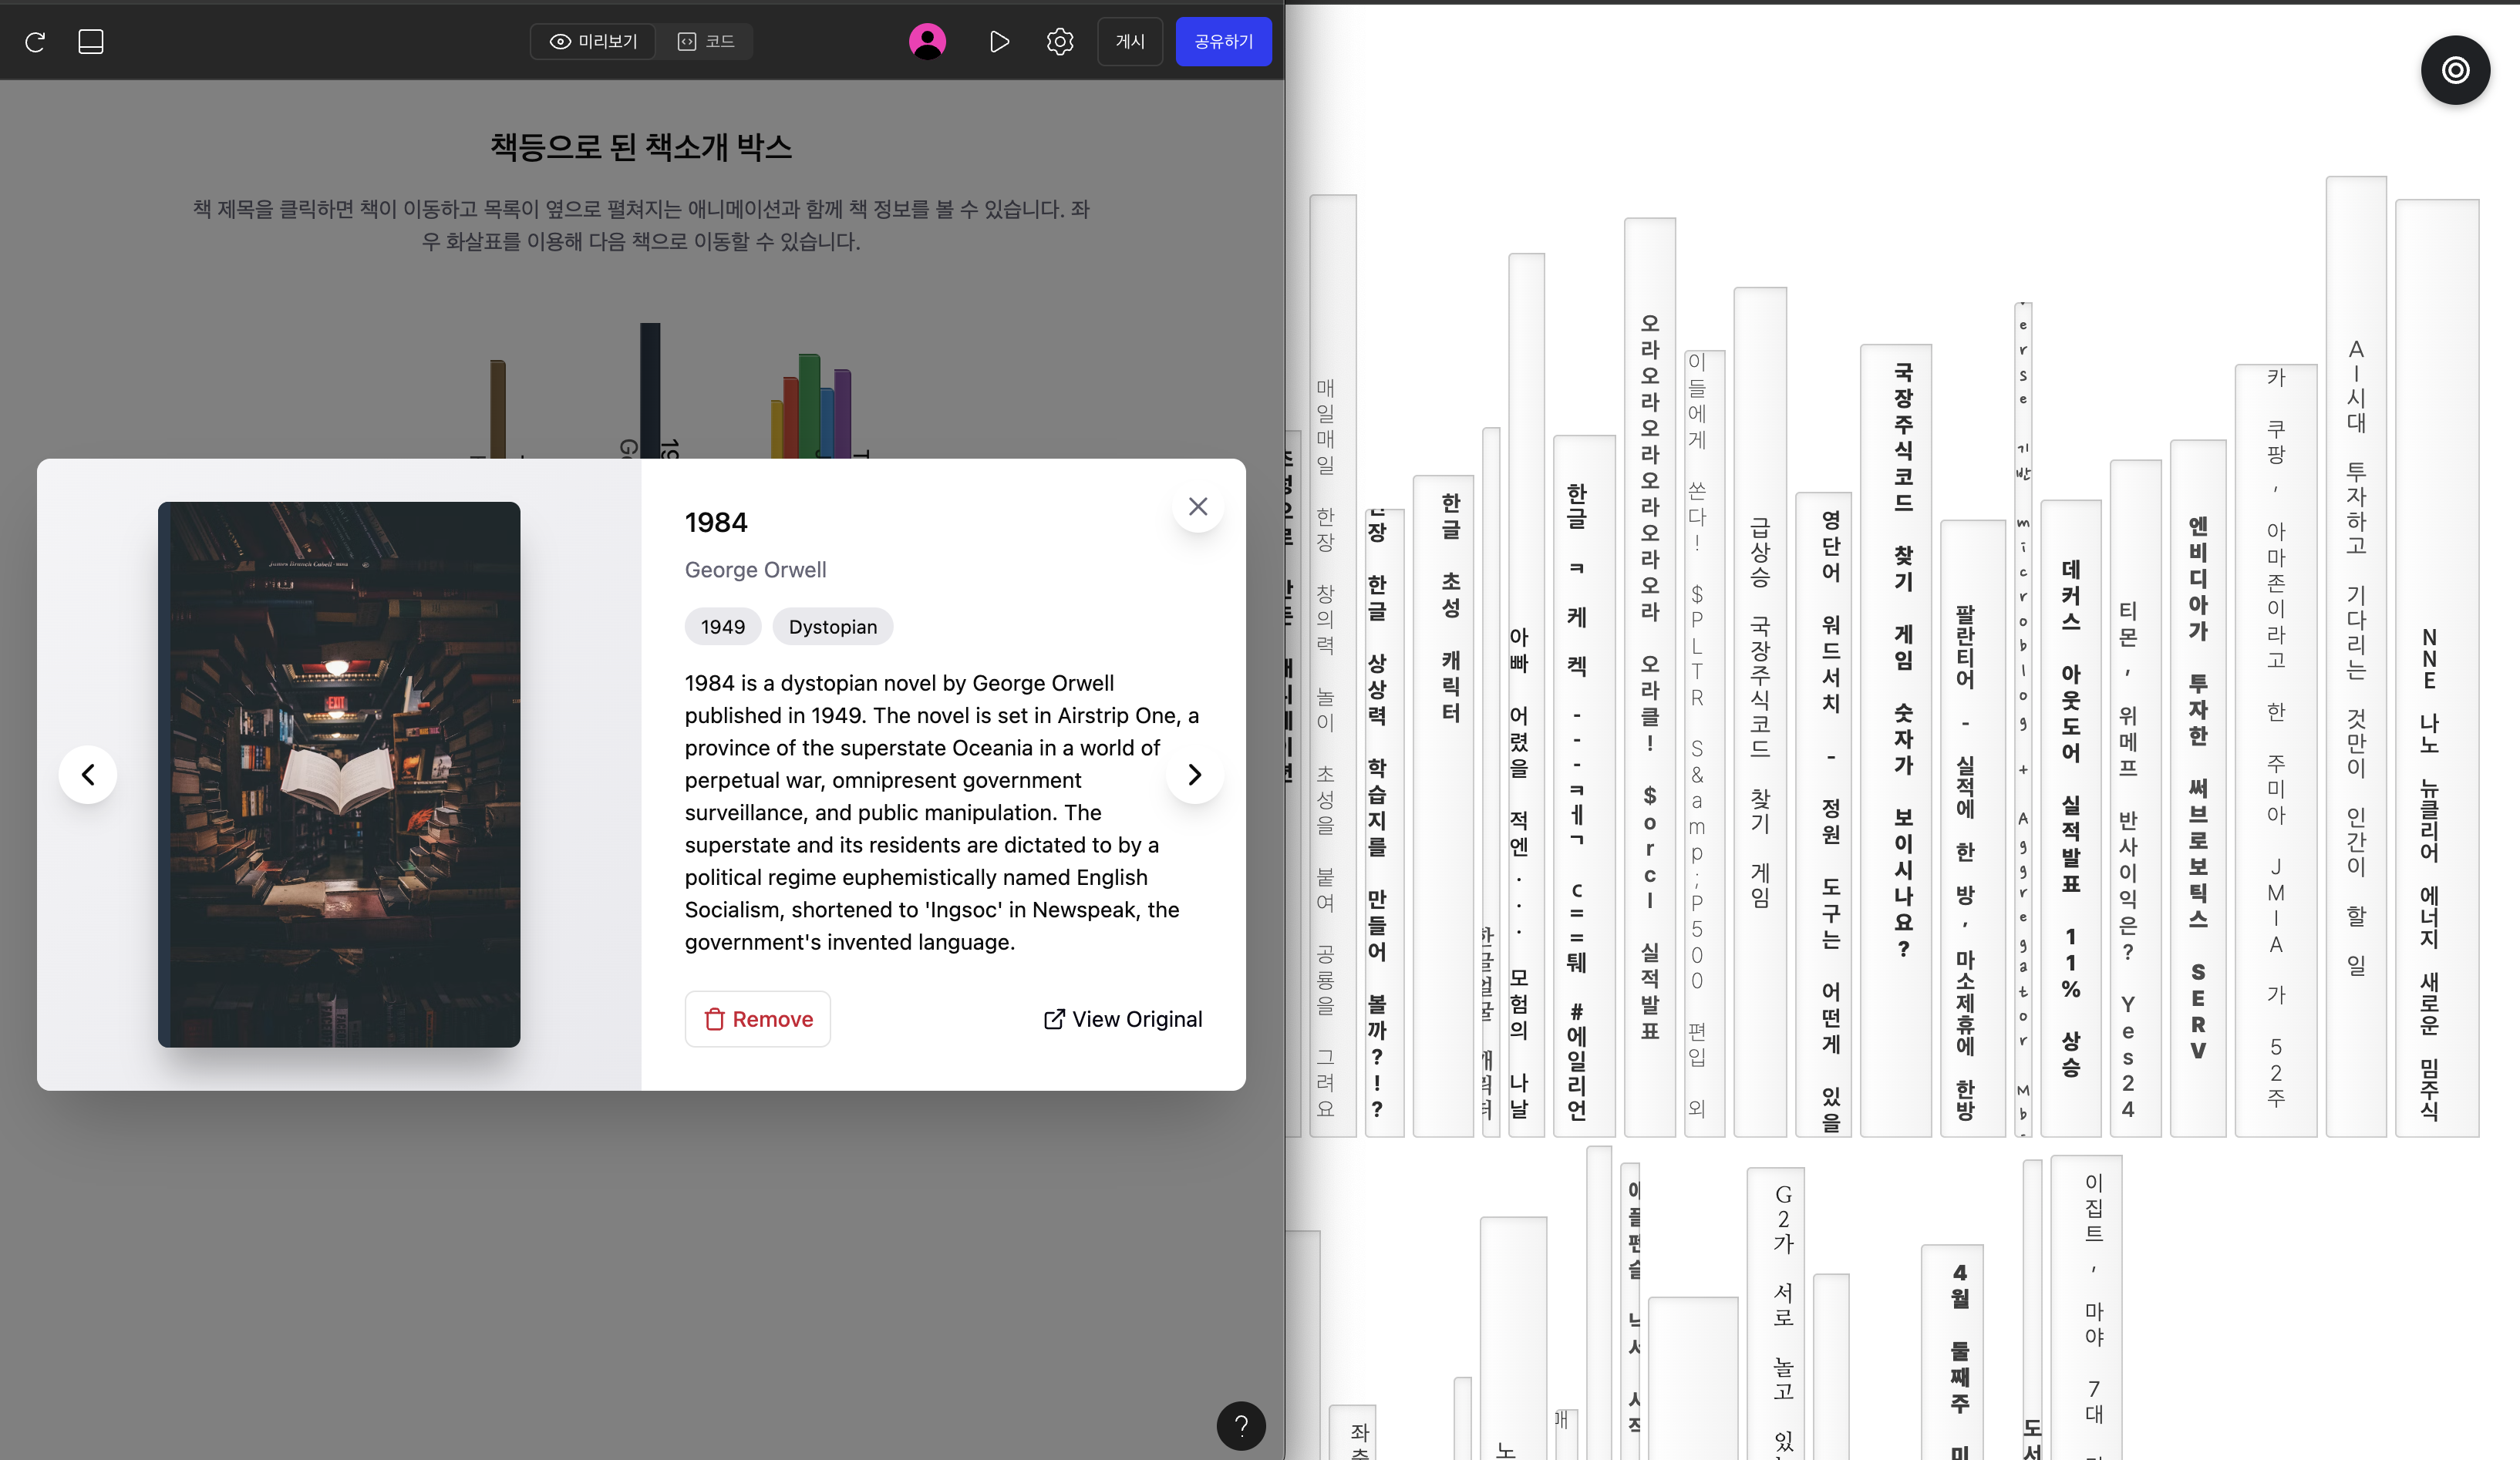Select the 엔비디아가 투자한 써브로보틱스 book spine
Viewport: 2520px width, 1460px height.
coord(2198,787)
